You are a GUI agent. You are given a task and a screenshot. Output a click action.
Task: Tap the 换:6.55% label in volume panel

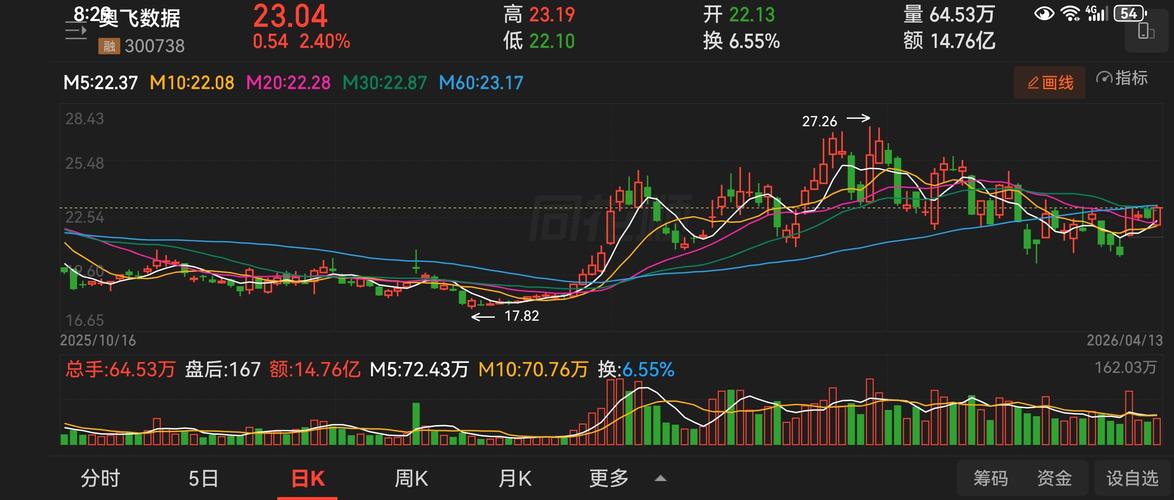click(x=636, y=369)
